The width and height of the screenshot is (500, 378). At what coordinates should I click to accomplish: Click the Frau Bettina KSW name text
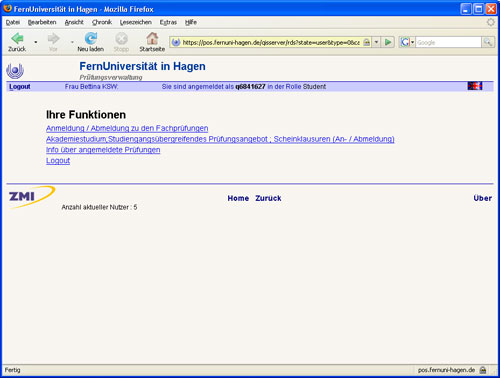(x=91, y=87)
